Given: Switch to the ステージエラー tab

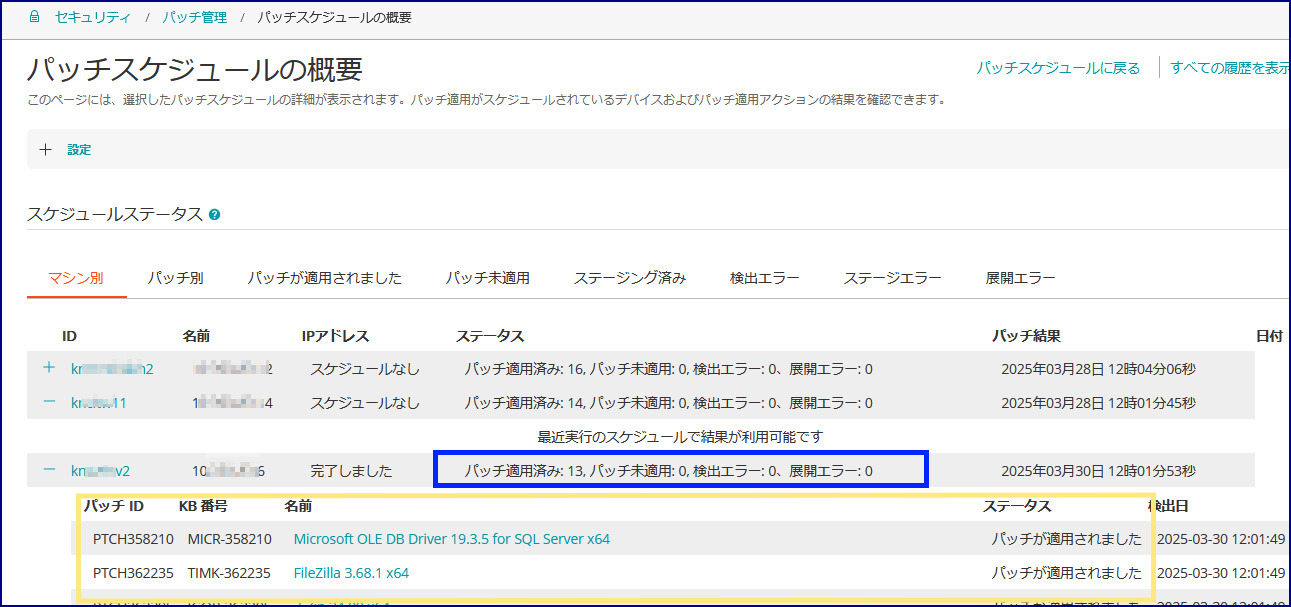Looking at the screenshot, I should tap(892, 278).
